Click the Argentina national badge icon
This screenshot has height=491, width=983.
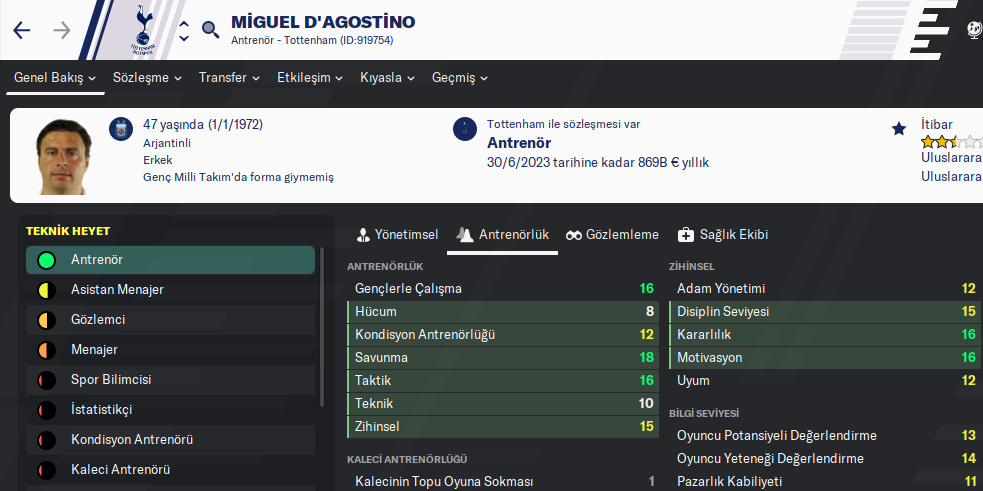[x=120, y=128]
